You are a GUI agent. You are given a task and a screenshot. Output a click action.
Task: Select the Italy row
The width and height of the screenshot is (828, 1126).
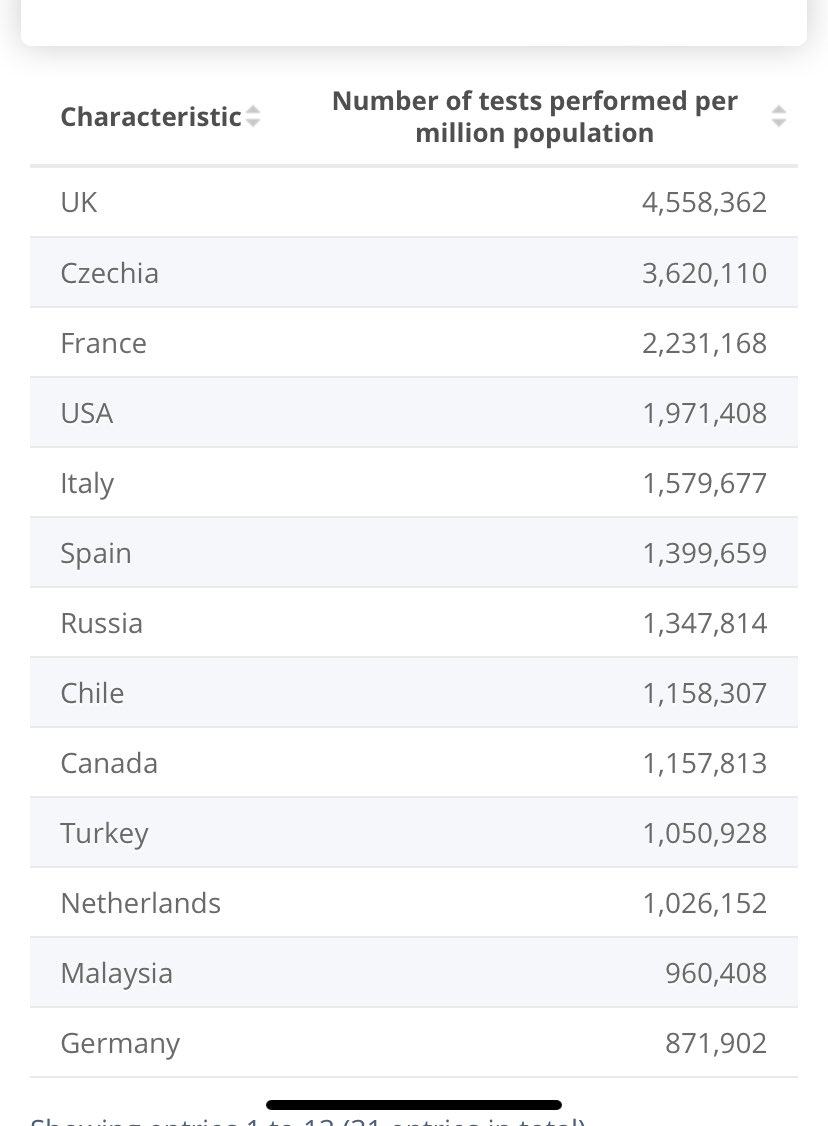[x=414, y=483]
